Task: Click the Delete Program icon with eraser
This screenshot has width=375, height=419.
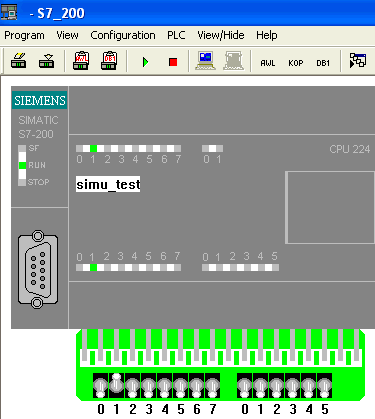Action: (x=19, y=61)
